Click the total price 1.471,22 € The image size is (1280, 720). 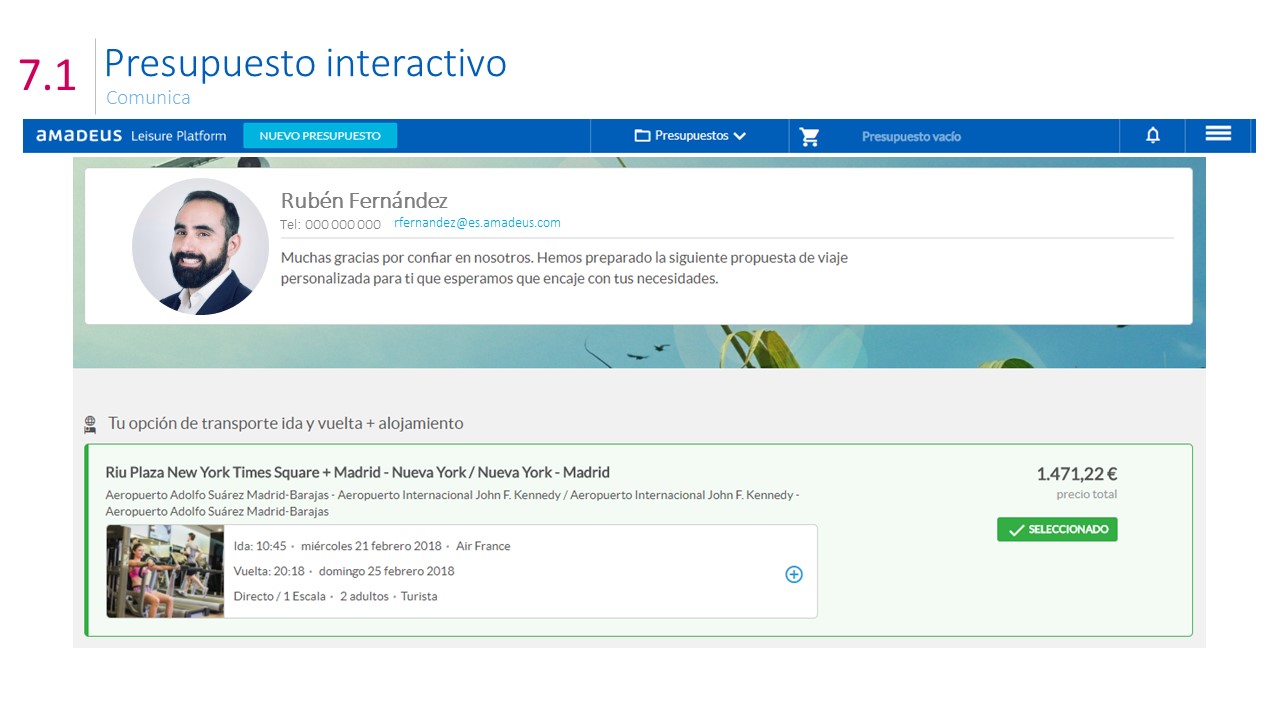click(x=1077, y=474)
